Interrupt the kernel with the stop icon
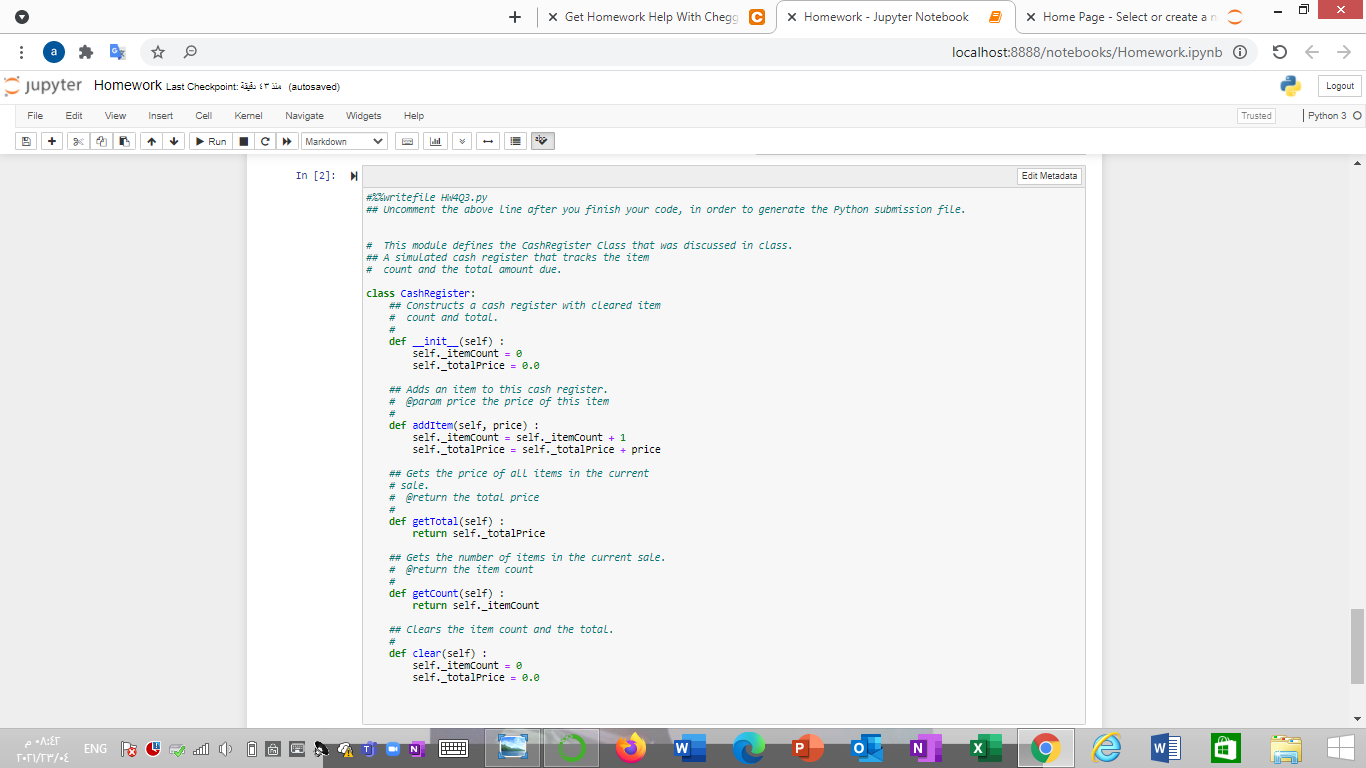The width and height of the screenshot is (1366, 768). [243, 142]
